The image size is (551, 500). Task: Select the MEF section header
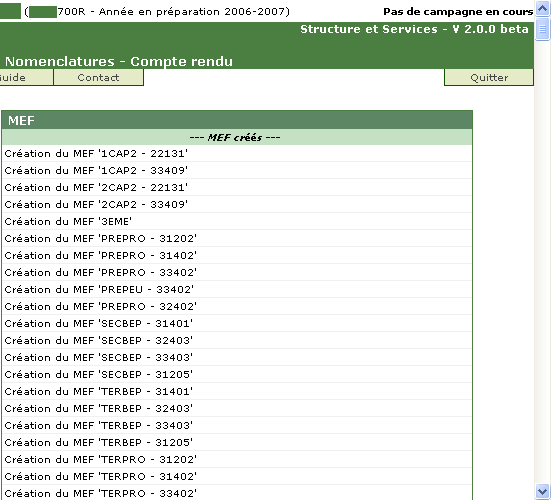[237, 120]
